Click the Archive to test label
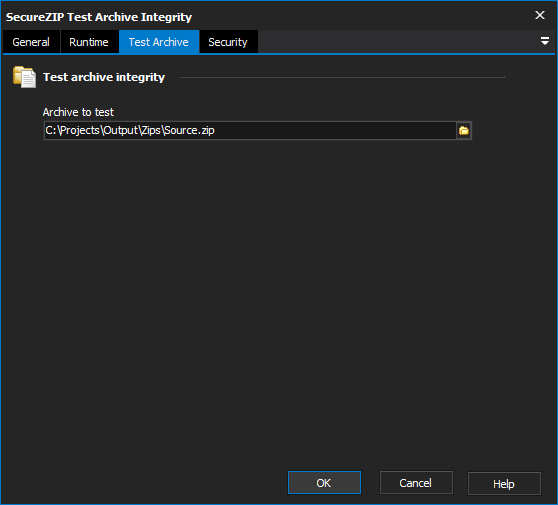558x505 pixels. (x=78, y=112)
